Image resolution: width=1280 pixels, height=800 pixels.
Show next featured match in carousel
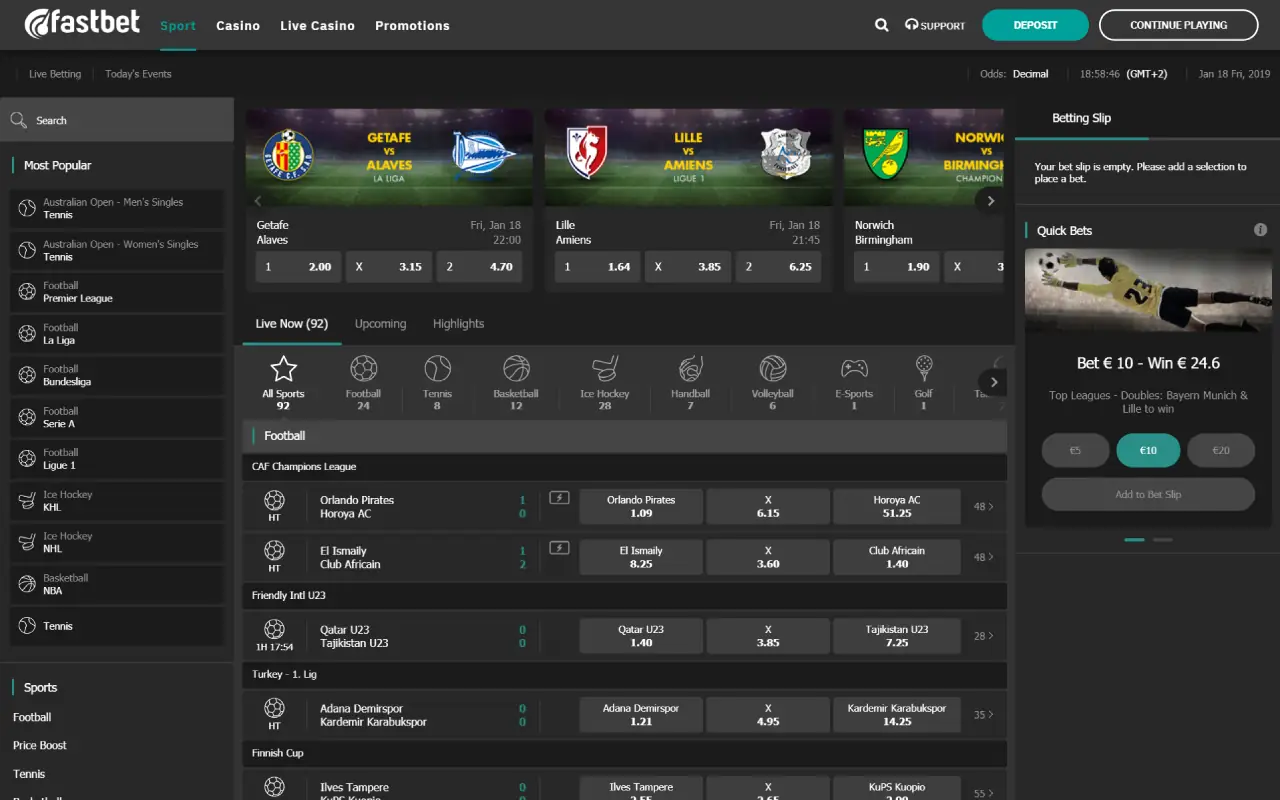point(990,201)
